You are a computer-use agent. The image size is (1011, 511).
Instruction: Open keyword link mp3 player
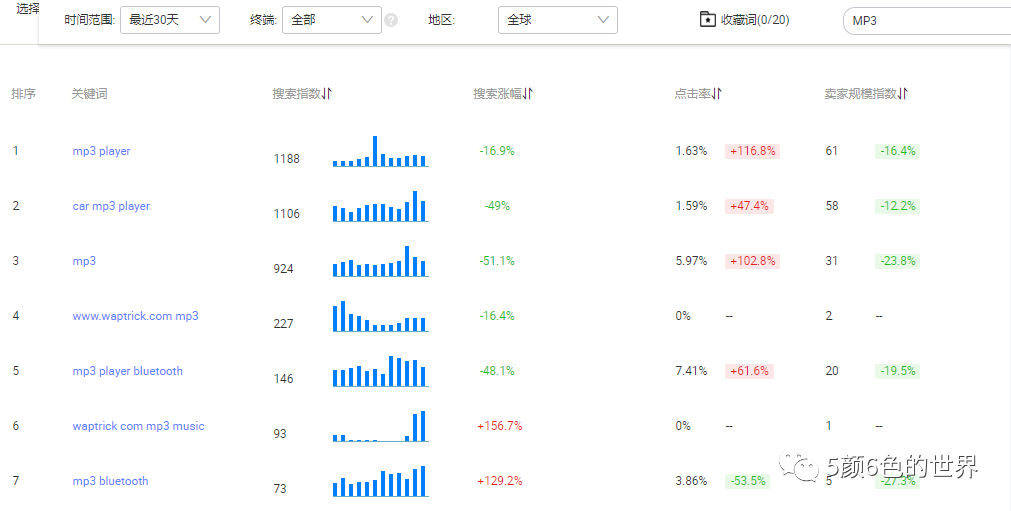coord(101,151)
